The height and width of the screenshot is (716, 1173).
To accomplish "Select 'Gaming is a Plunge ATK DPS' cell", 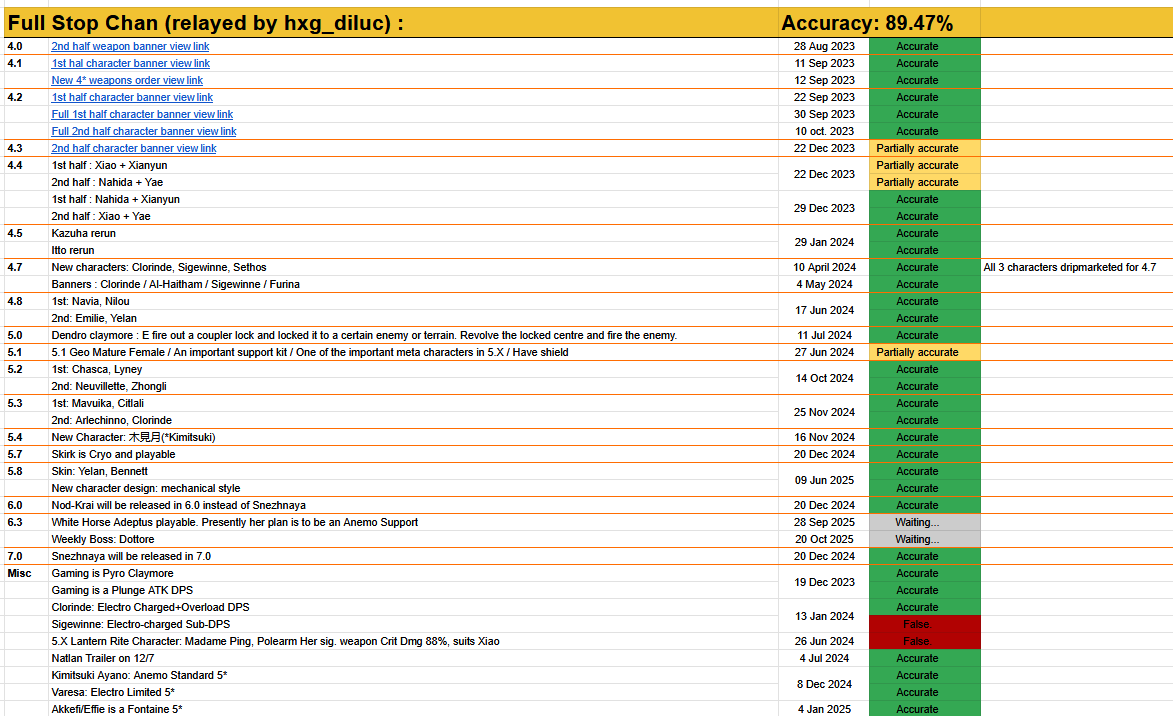I will click(413, 590).
